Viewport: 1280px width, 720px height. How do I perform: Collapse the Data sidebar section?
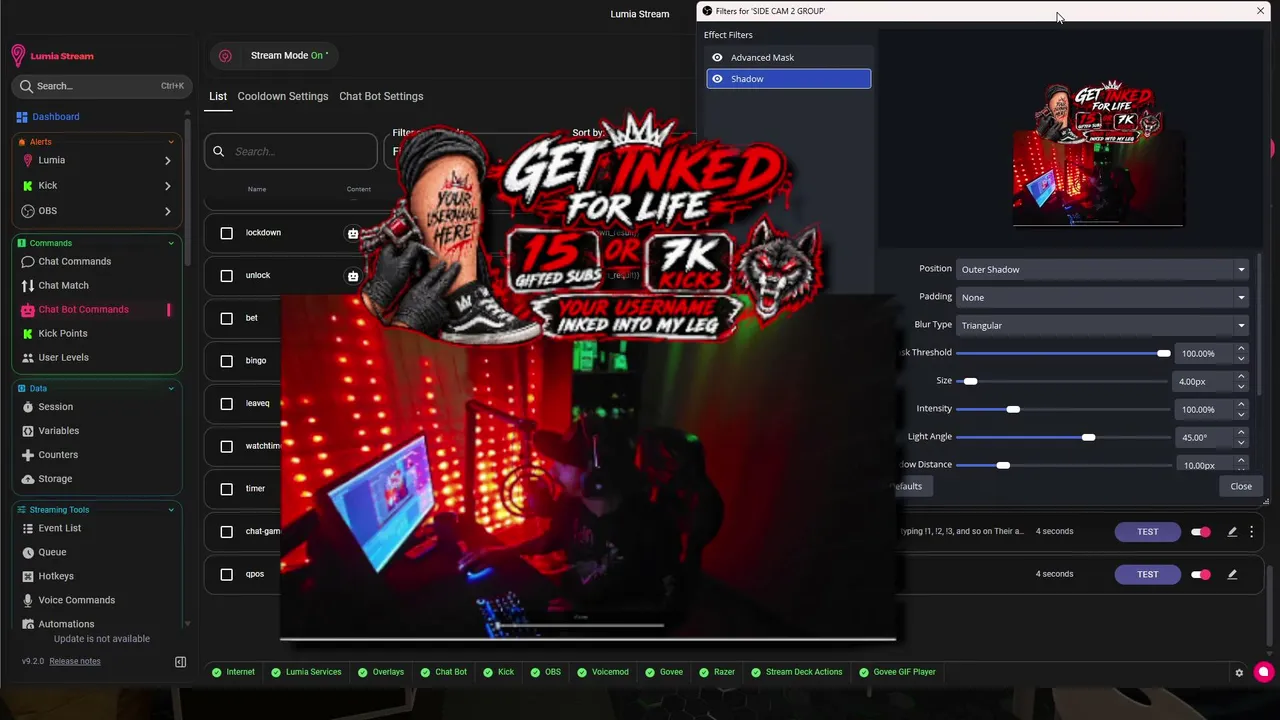[x=171, y=388]
